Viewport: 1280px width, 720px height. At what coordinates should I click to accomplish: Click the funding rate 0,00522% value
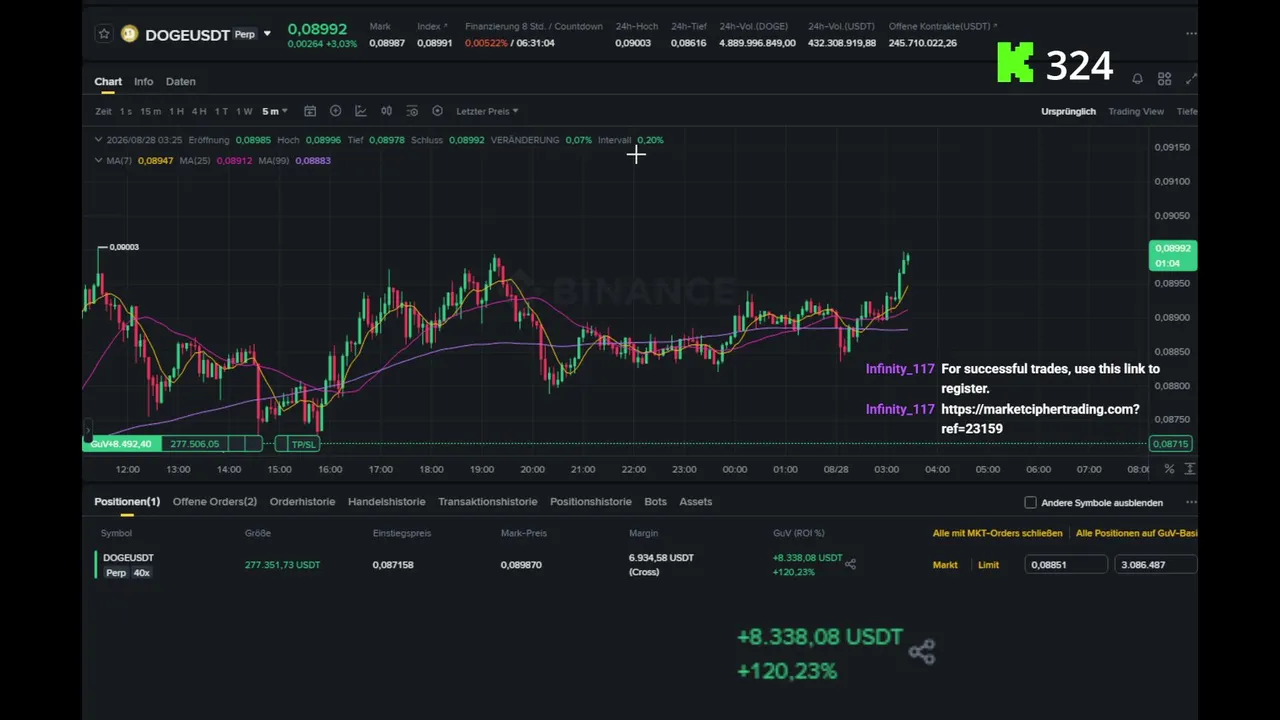486,43
